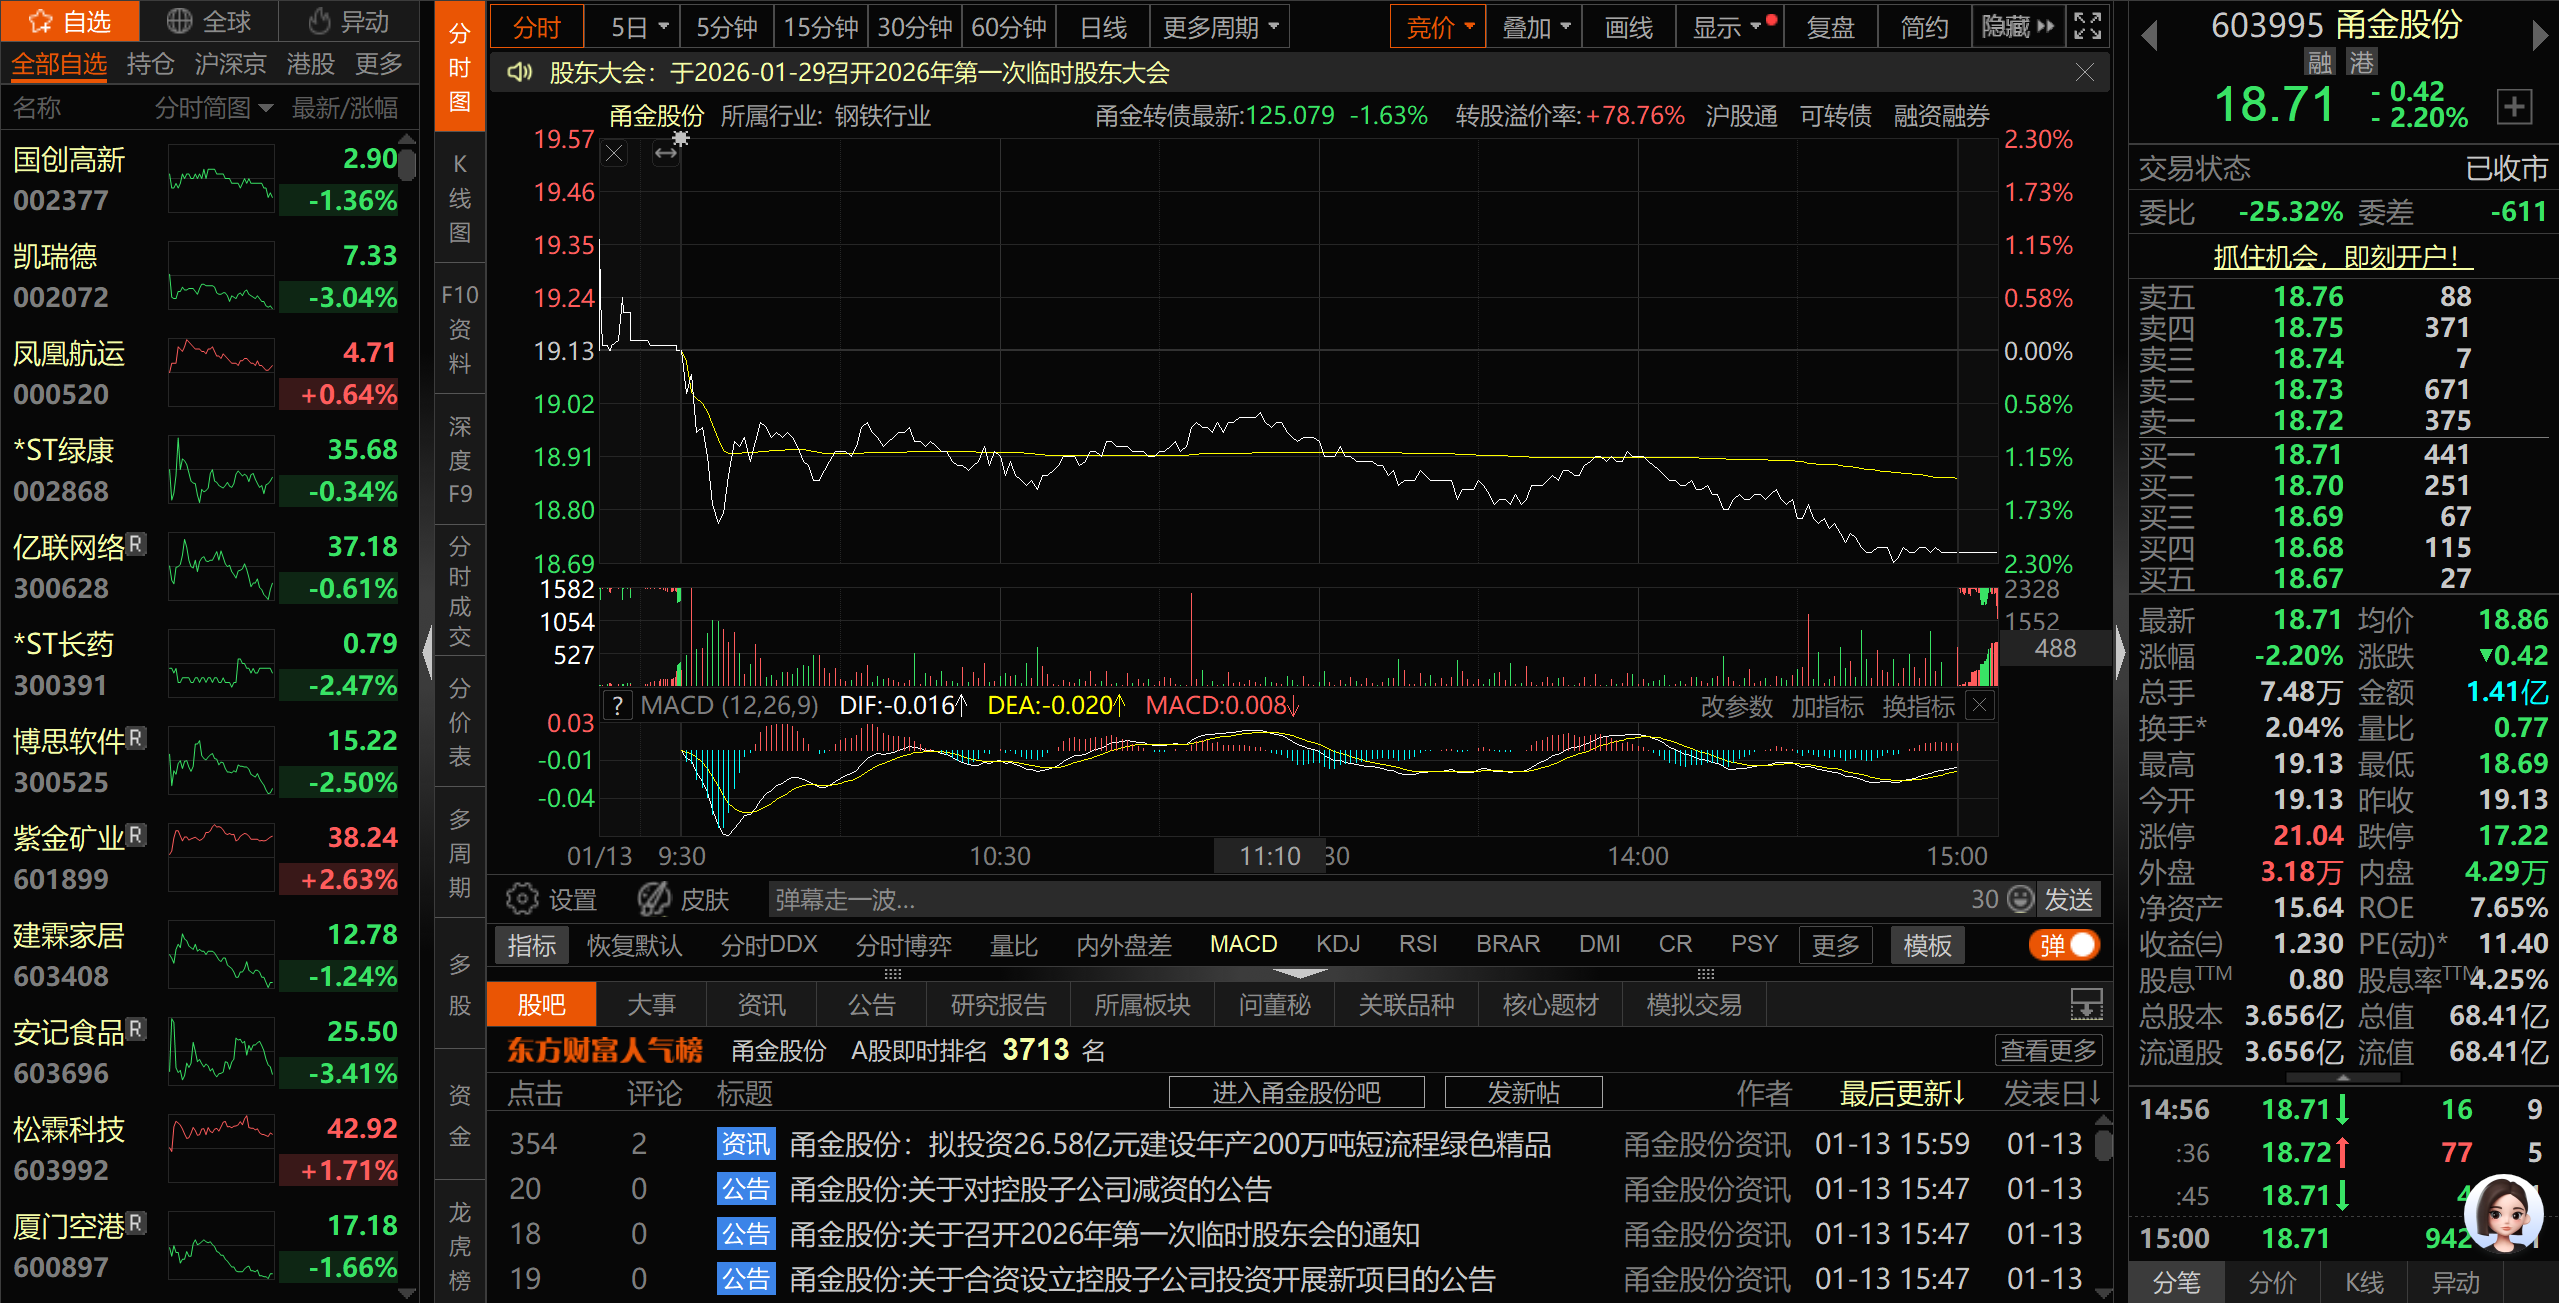
Task: Open the 分时简图 column dropdown
Action: click(x=213, y=108)
